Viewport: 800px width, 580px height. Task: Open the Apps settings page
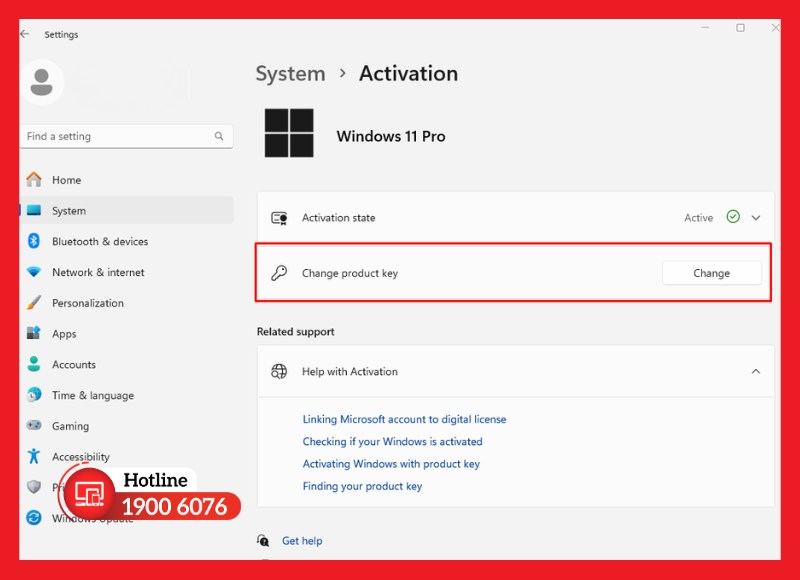pyautogui.click(x=127, y=333)
